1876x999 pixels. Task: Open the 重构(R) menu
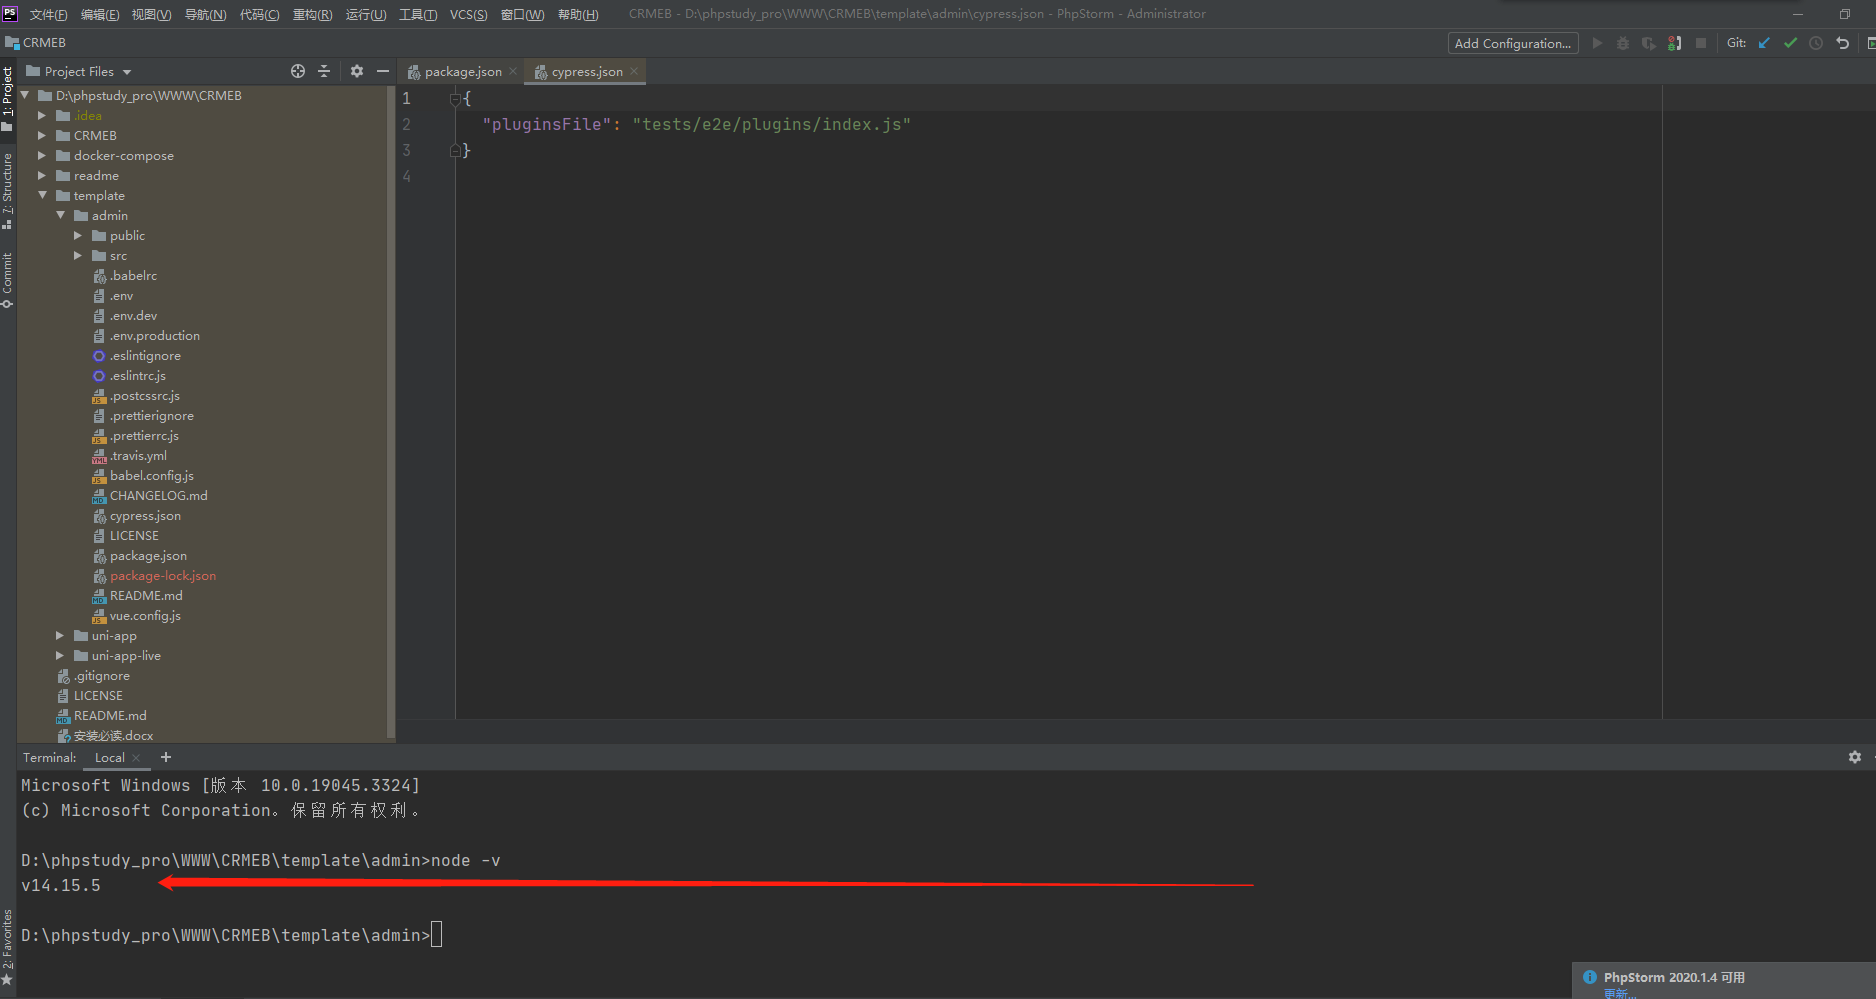pyautogui.click(x=313, y=14)
